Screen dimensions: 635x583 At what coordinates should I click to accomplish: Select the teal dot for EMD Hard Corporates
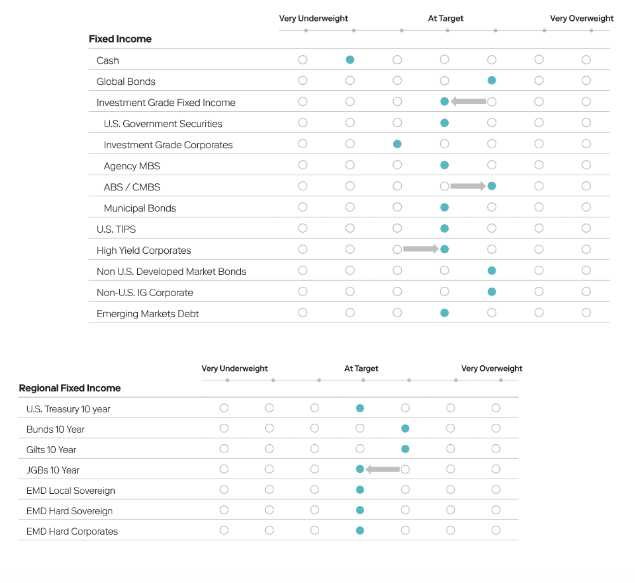[360, 530]
